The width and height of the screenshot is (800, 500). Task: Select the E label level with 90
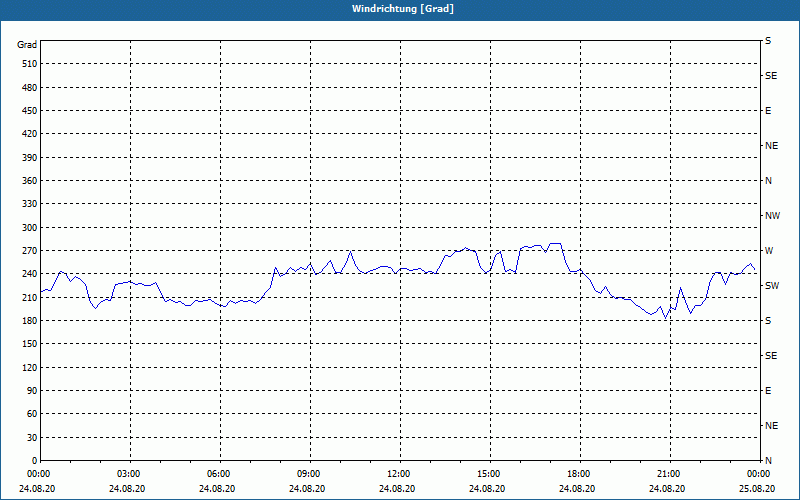[x=768, y=391]
